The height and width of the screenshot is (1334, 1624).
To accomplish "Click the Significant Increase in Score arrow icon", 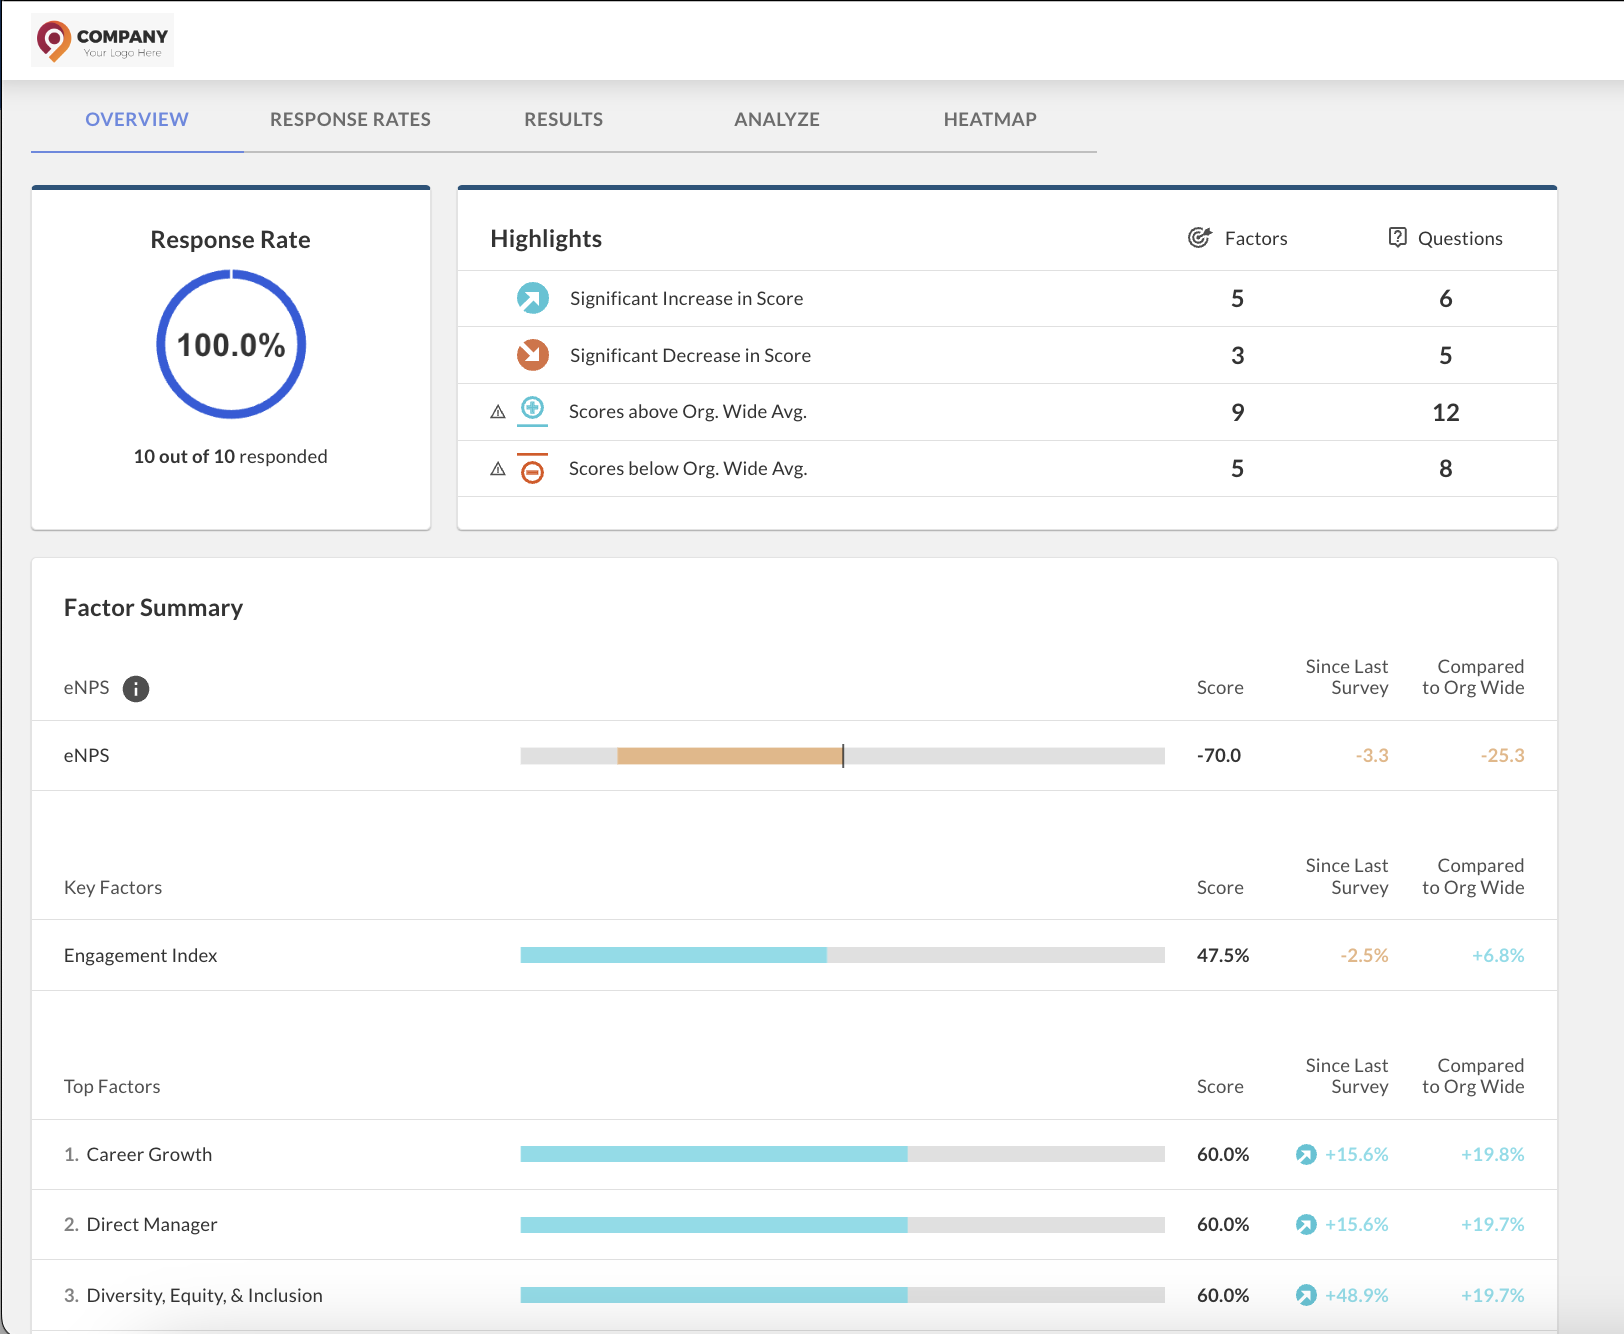I will tap(533, 298).
